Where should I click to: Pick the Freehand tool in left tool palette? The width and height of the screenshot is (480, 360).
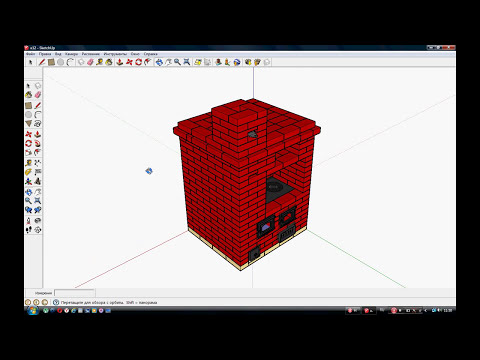[38, 124]
